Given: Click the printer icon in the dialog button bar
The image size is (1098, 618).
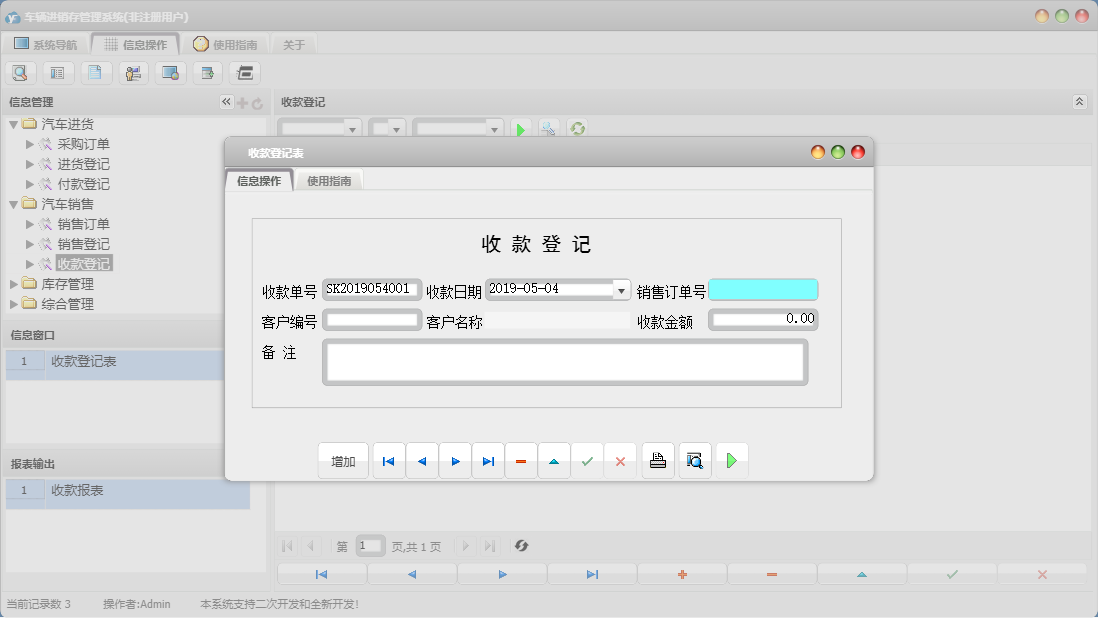Looking at the screenshot, I should [x=658, y=460].
